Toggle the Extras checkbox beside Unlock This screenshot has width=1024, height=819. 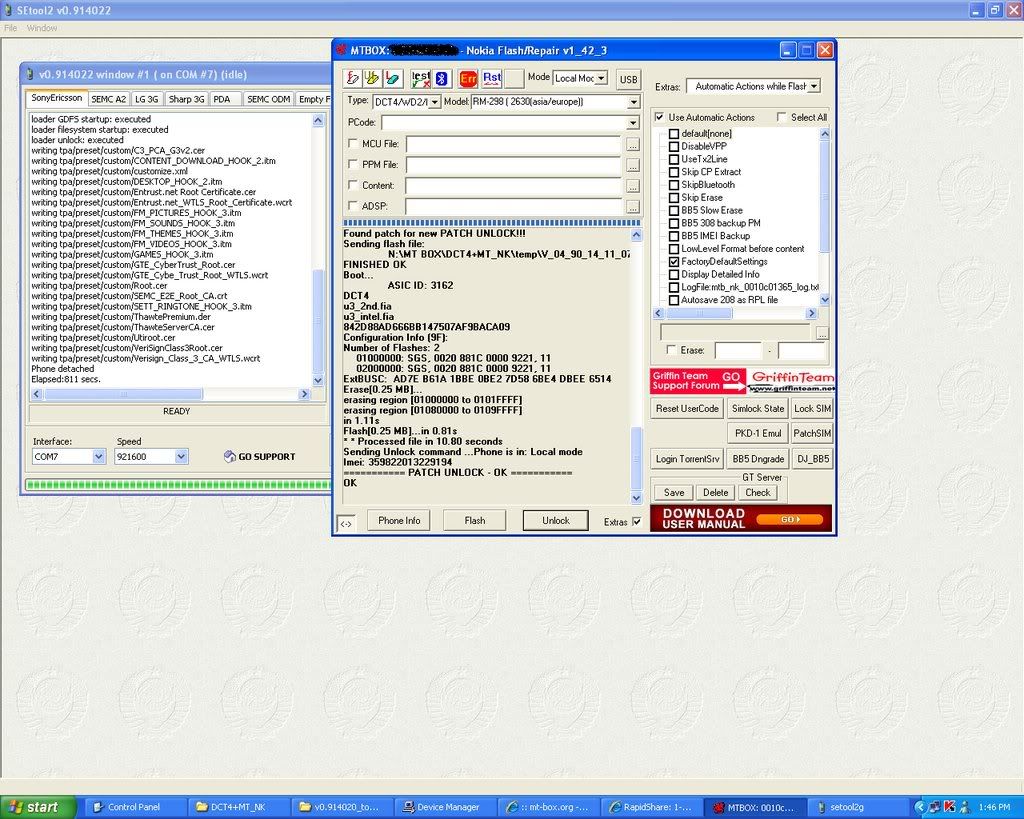click(637, 521)
